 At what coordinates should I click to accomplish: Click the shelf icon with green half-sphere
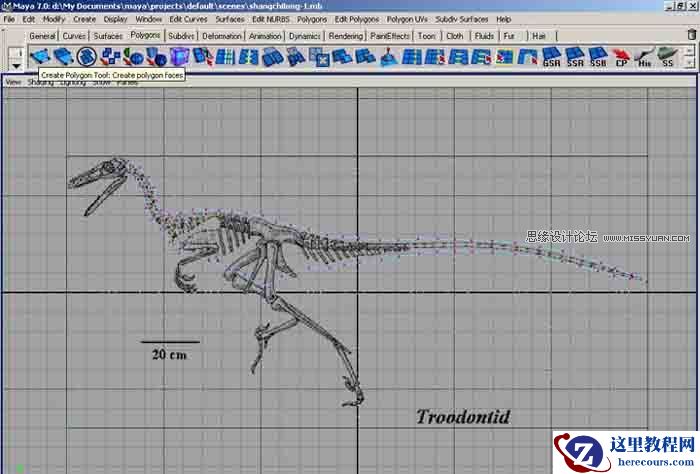133,57
